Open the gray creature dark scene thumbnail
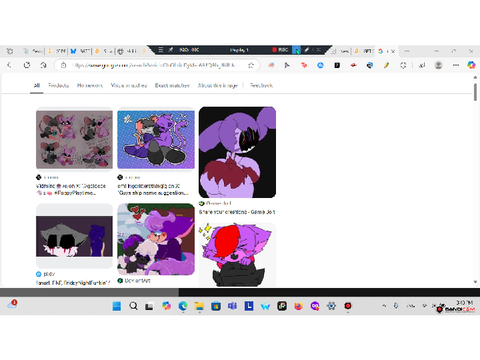The height and width of the screenshot is (360, 480). [x=74, y=236]
